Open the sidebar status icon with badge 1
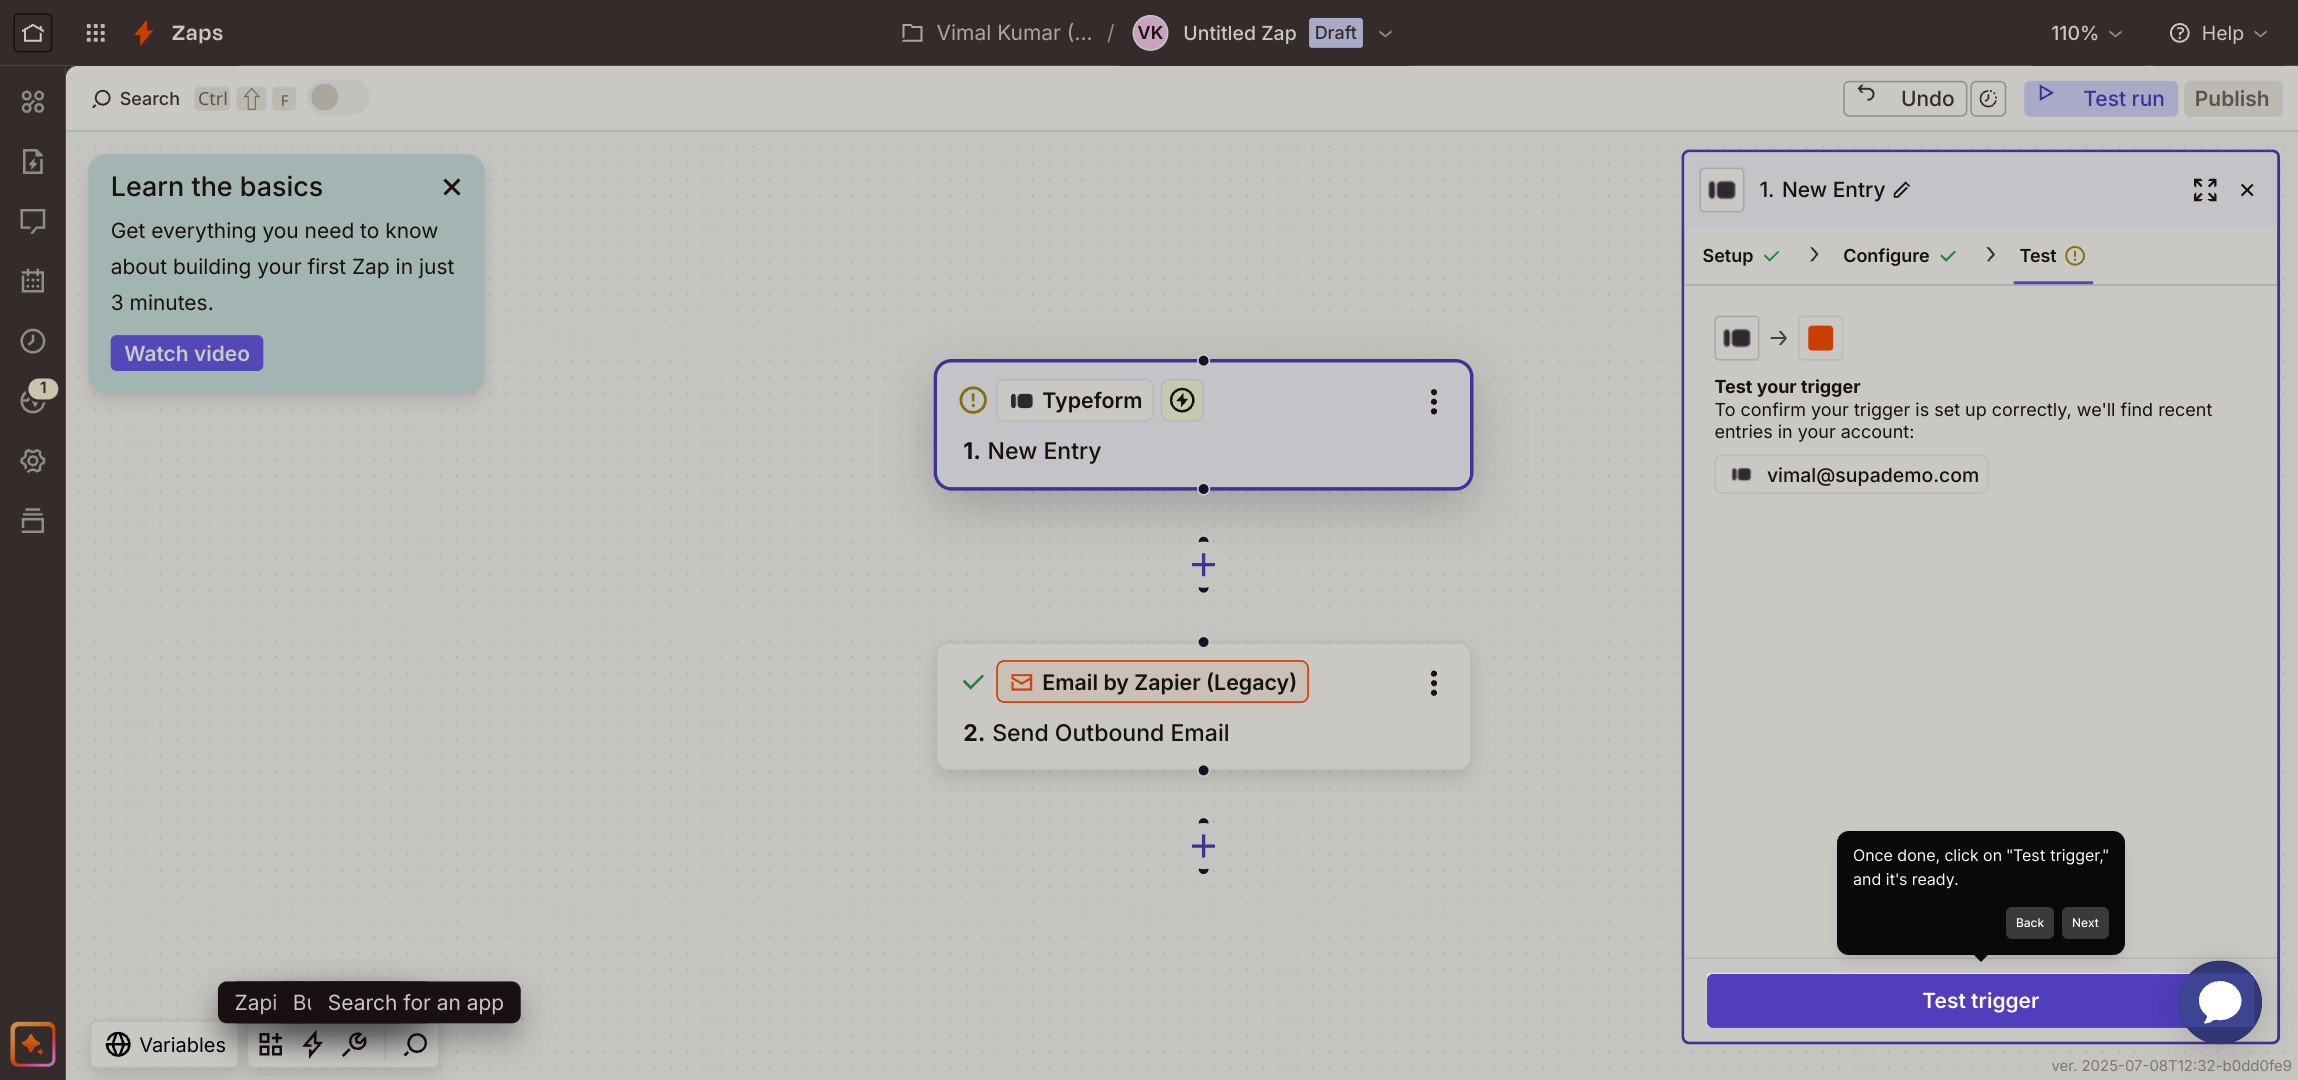2298x1080 pixels. (33, 401)
